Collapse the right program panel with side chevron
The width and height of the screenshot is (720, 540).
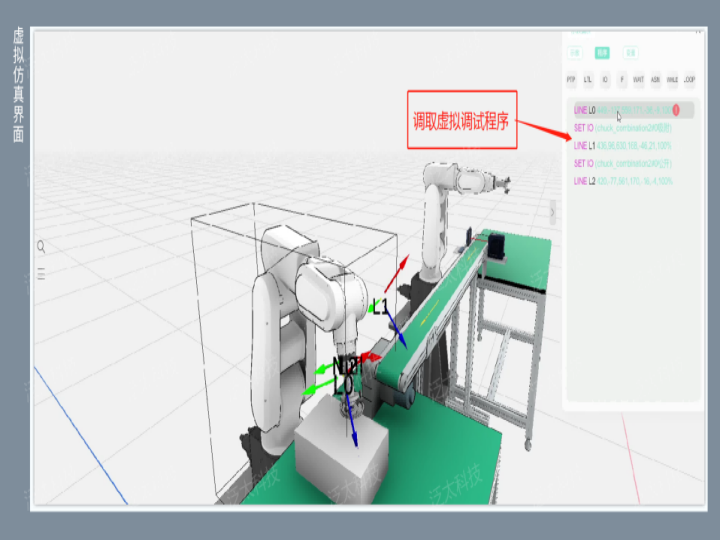pos(553,212)
